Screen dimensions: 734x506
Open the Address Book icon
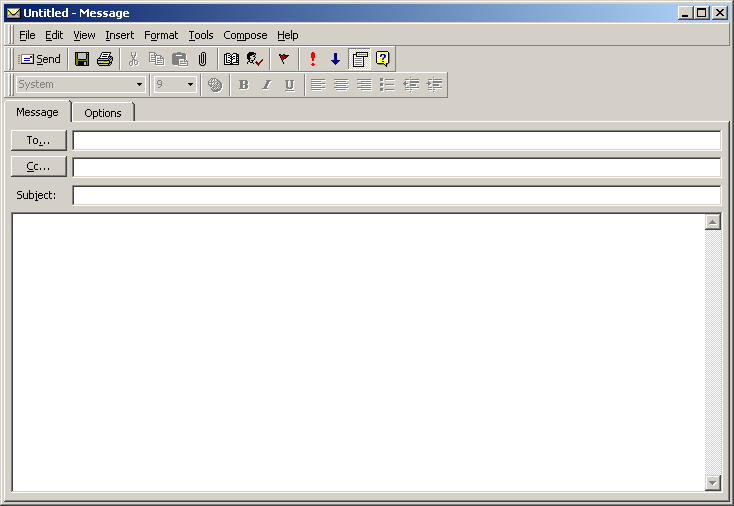point(231,59)
